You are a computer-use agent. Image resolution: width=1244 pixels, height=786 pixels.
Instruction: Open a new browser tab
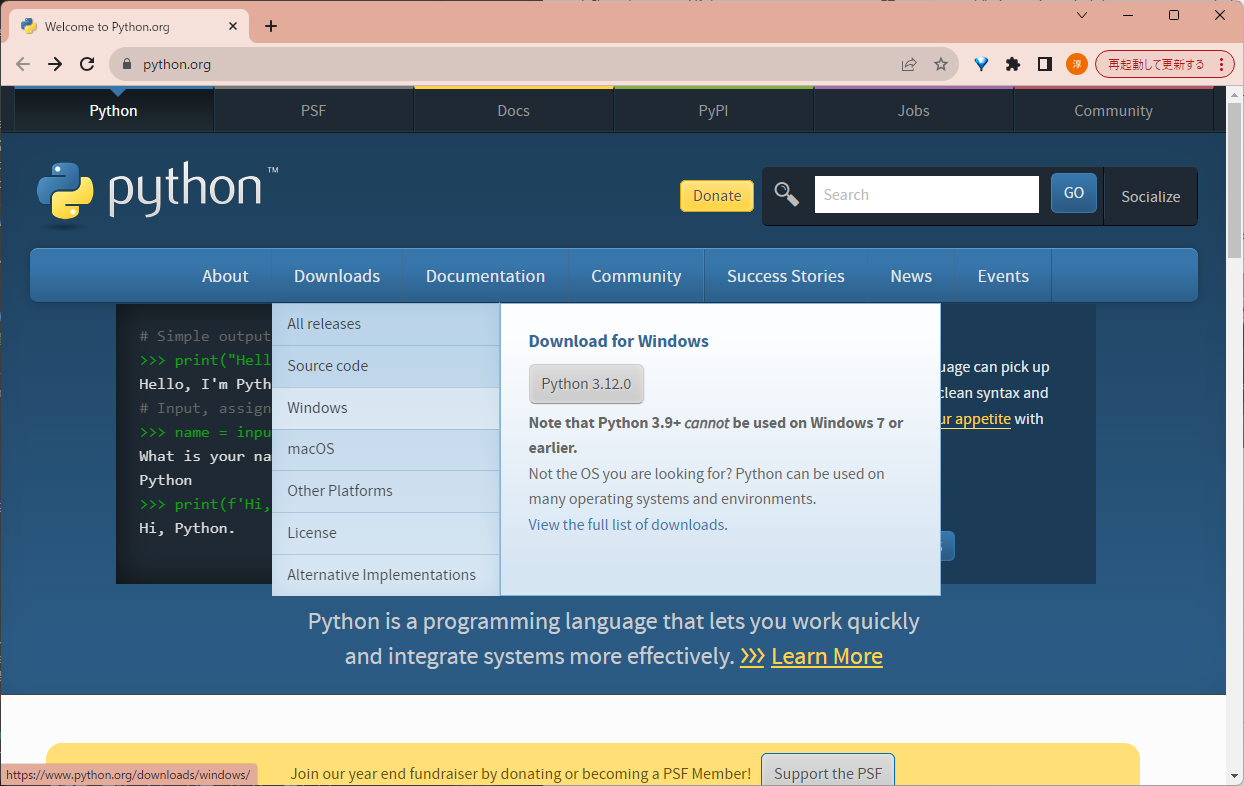(271, 26)
